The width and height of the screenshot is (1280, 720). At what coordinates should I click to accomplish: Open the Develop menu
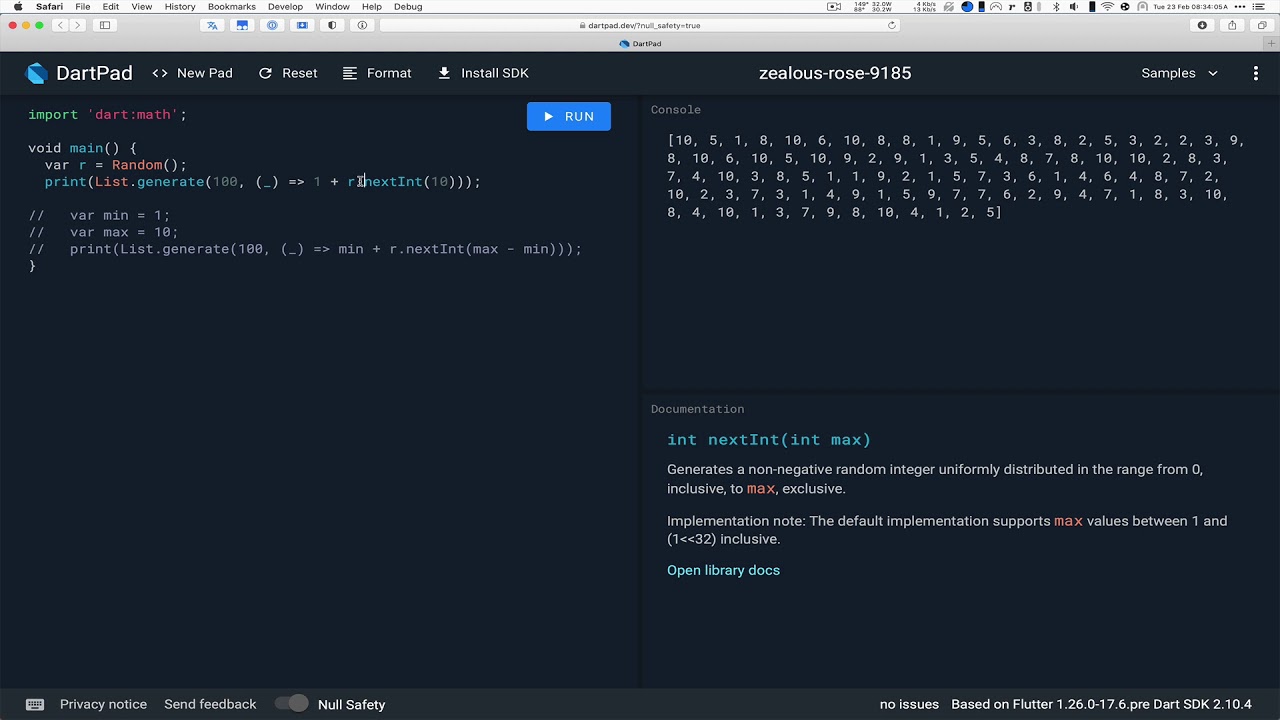(285, 6)
